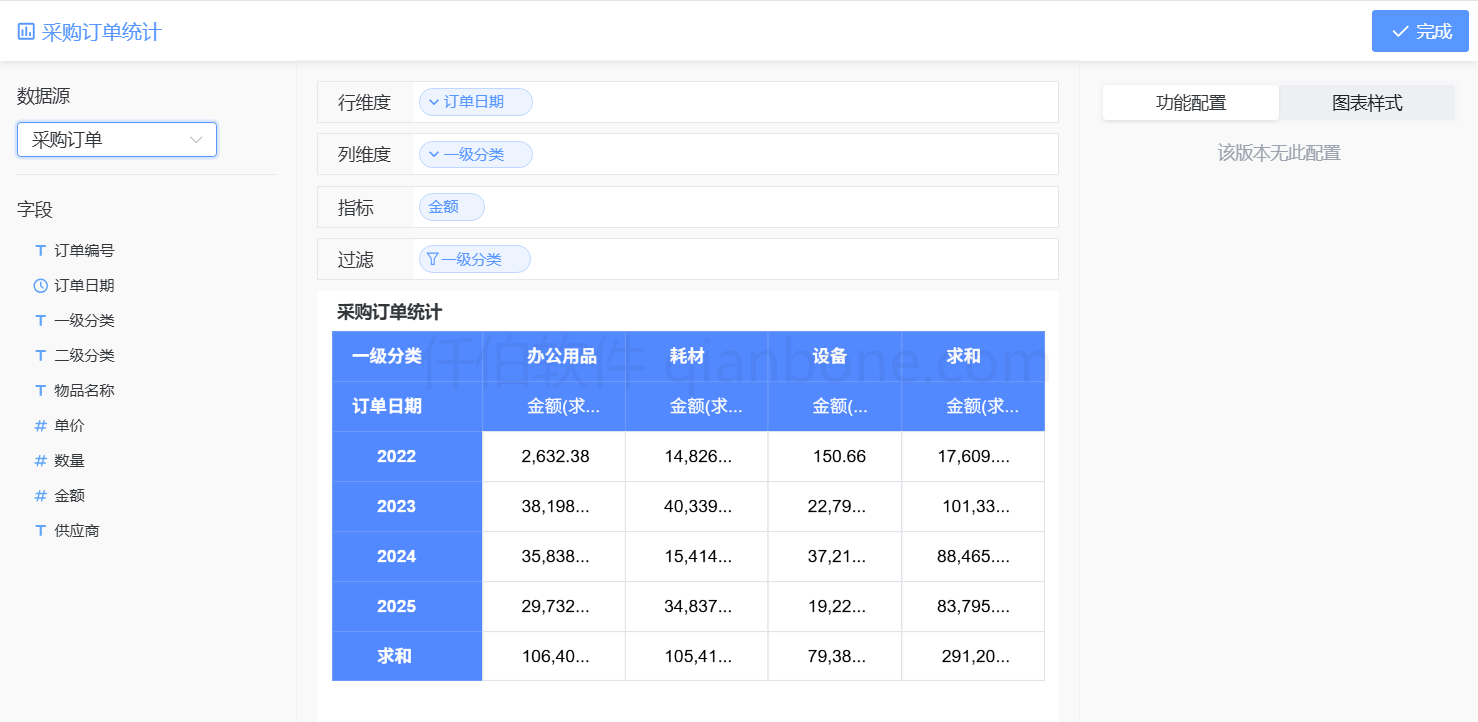Click the number icon beside 数量
The image size is (1478, 722).
click(40, 460)
